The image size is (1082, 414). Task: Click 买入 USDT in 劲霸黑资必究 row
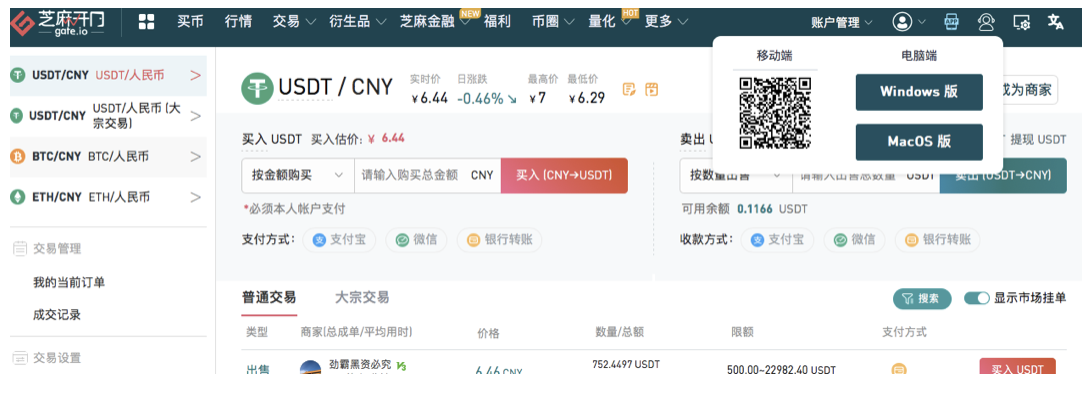click(1017, 367)
